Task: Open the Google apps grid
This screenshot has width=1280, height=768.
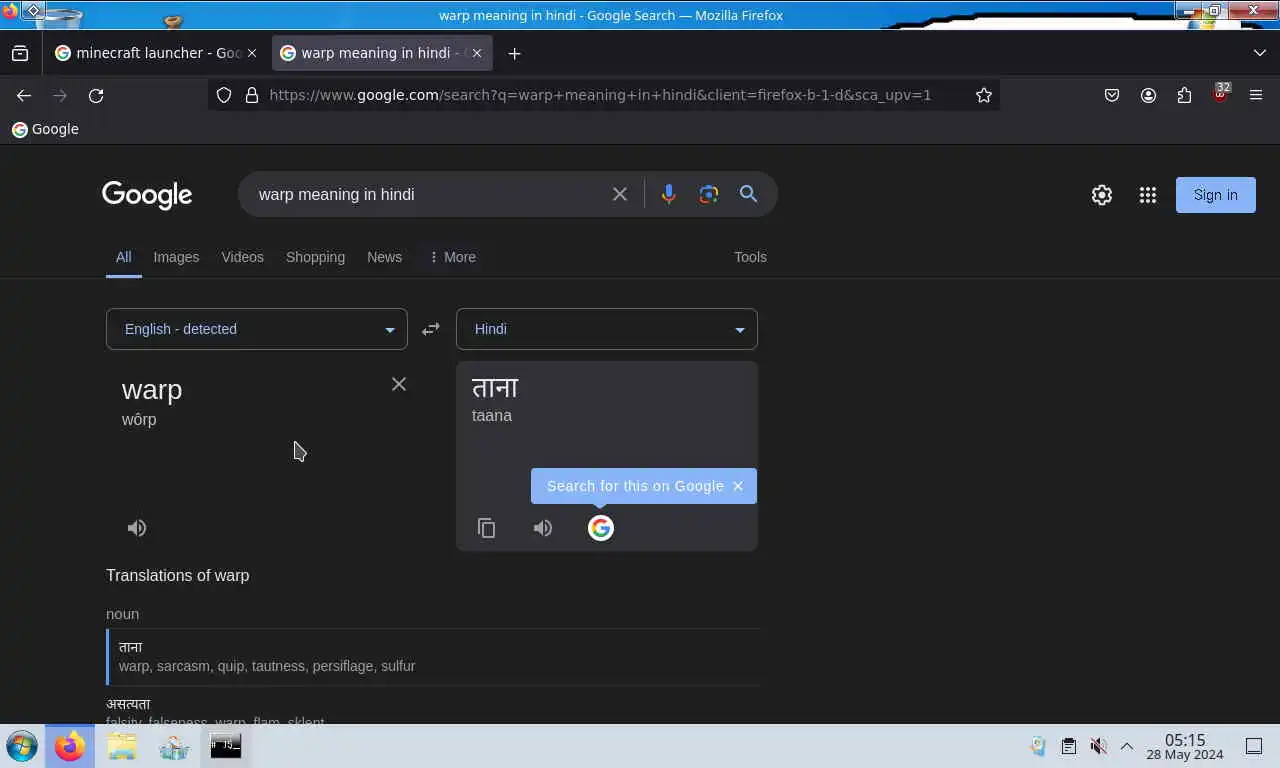Action: coord(1148,195)
